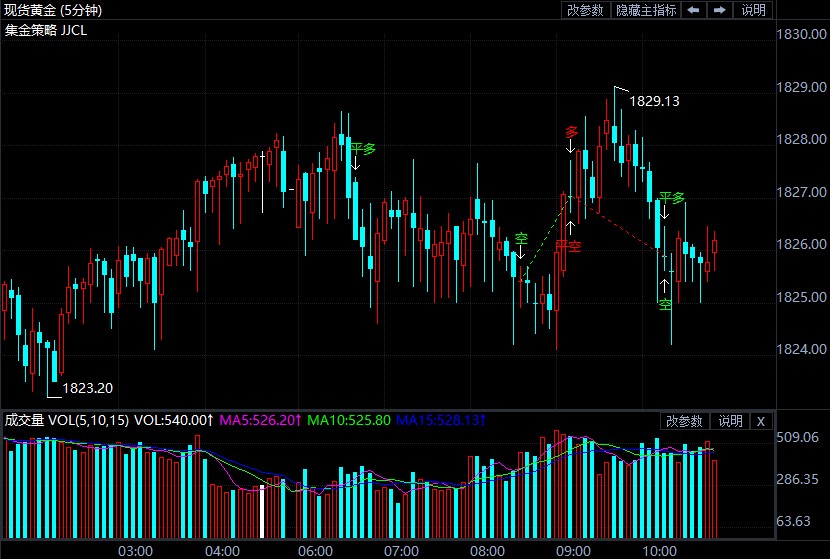Click the 平多 signal near 06:30
Image resolution: width=830 pixels, height=559 pixels.
(x=363, y=149)
